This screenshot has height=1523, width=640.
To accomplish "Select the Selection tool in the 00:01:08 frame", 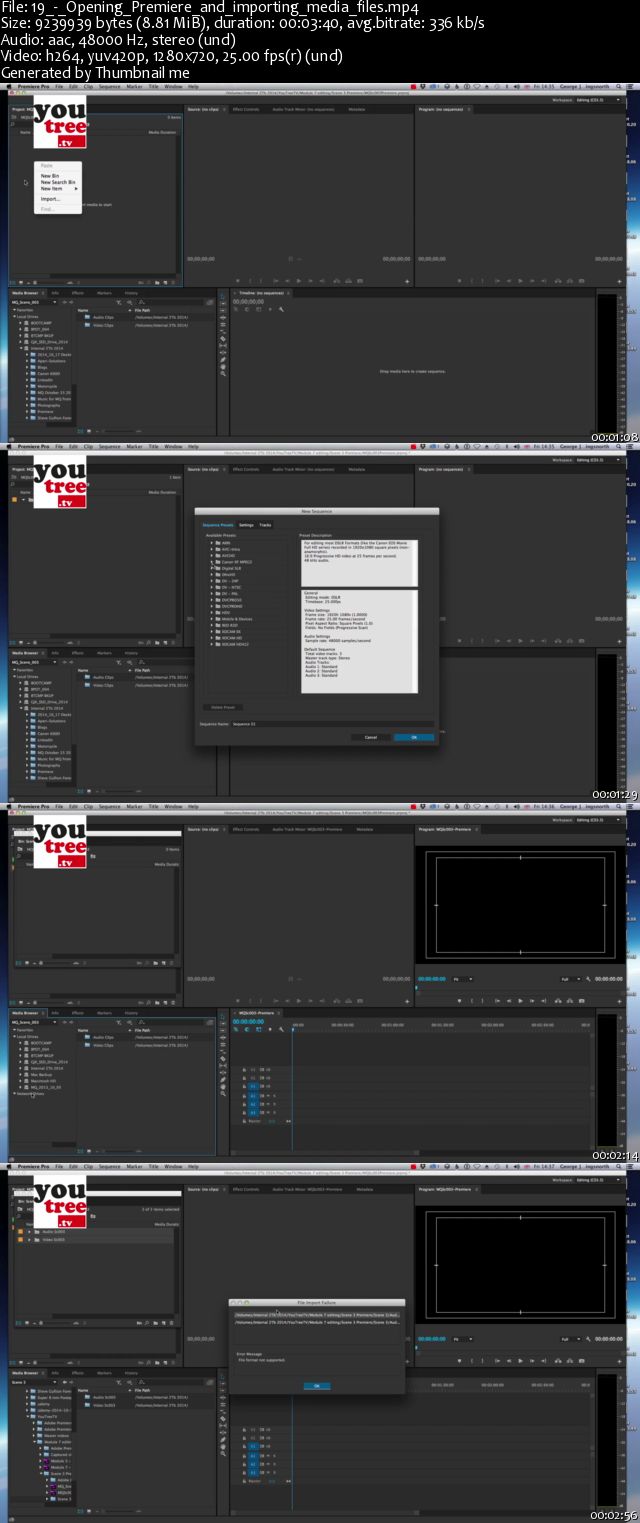I will tap(223, 296).
